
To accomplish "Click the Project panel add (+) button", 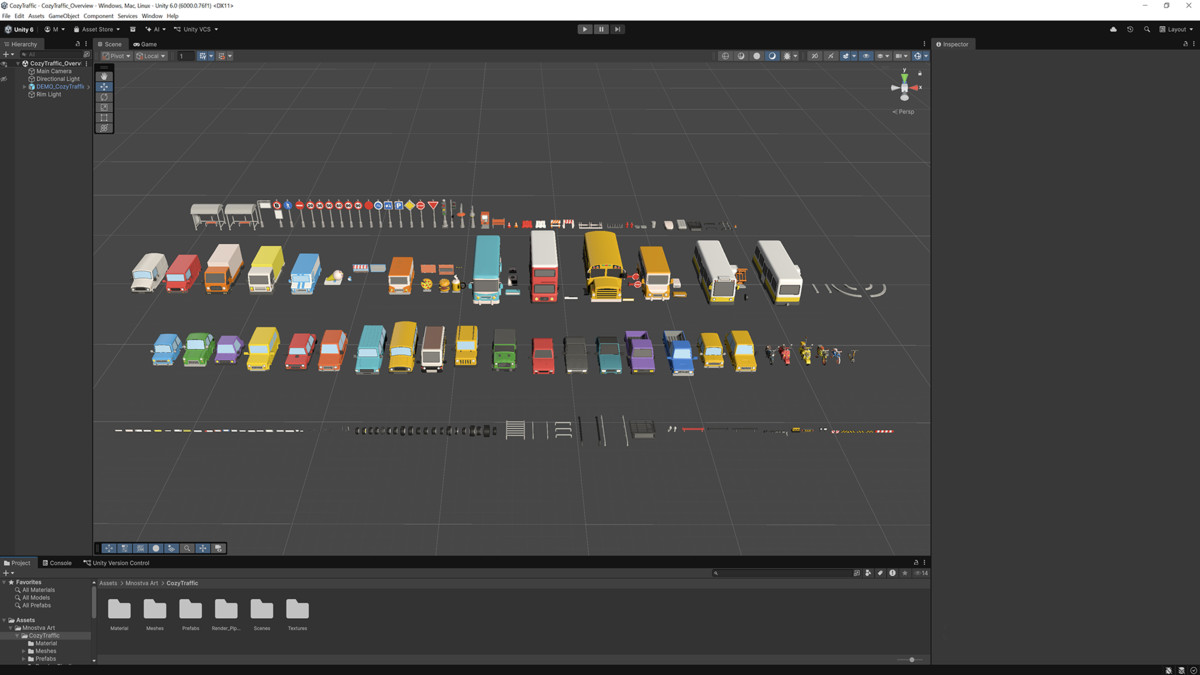I will [6, 573].
